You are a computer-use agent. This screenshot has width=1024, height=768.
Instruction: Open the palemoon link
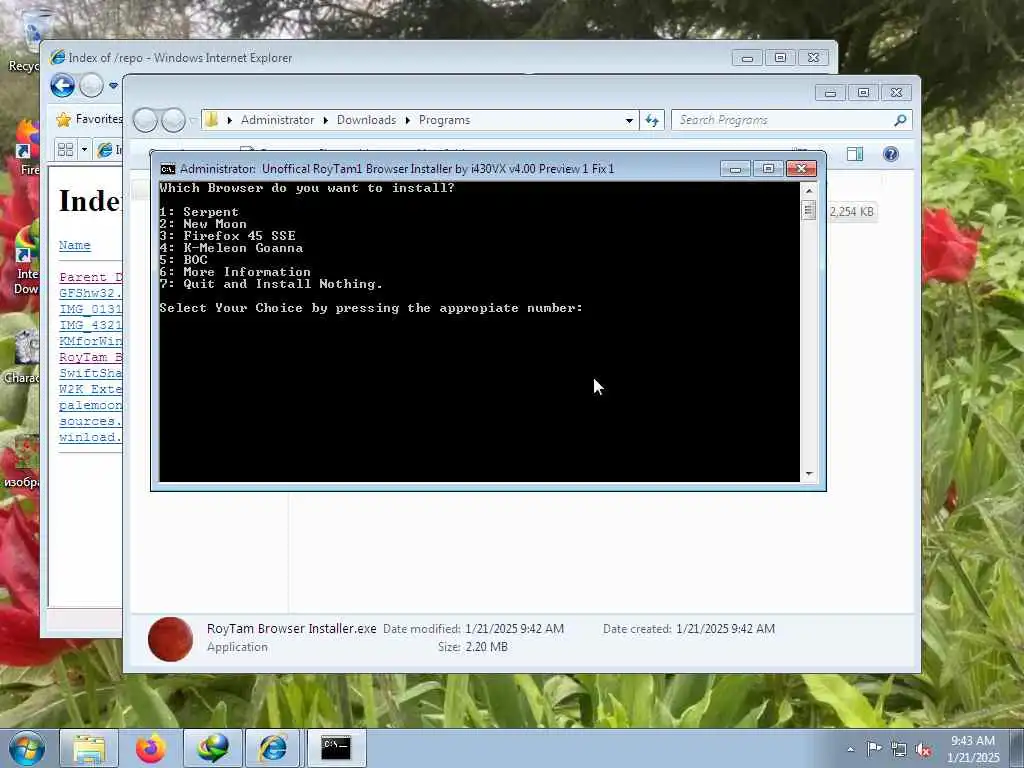[90, 406]
